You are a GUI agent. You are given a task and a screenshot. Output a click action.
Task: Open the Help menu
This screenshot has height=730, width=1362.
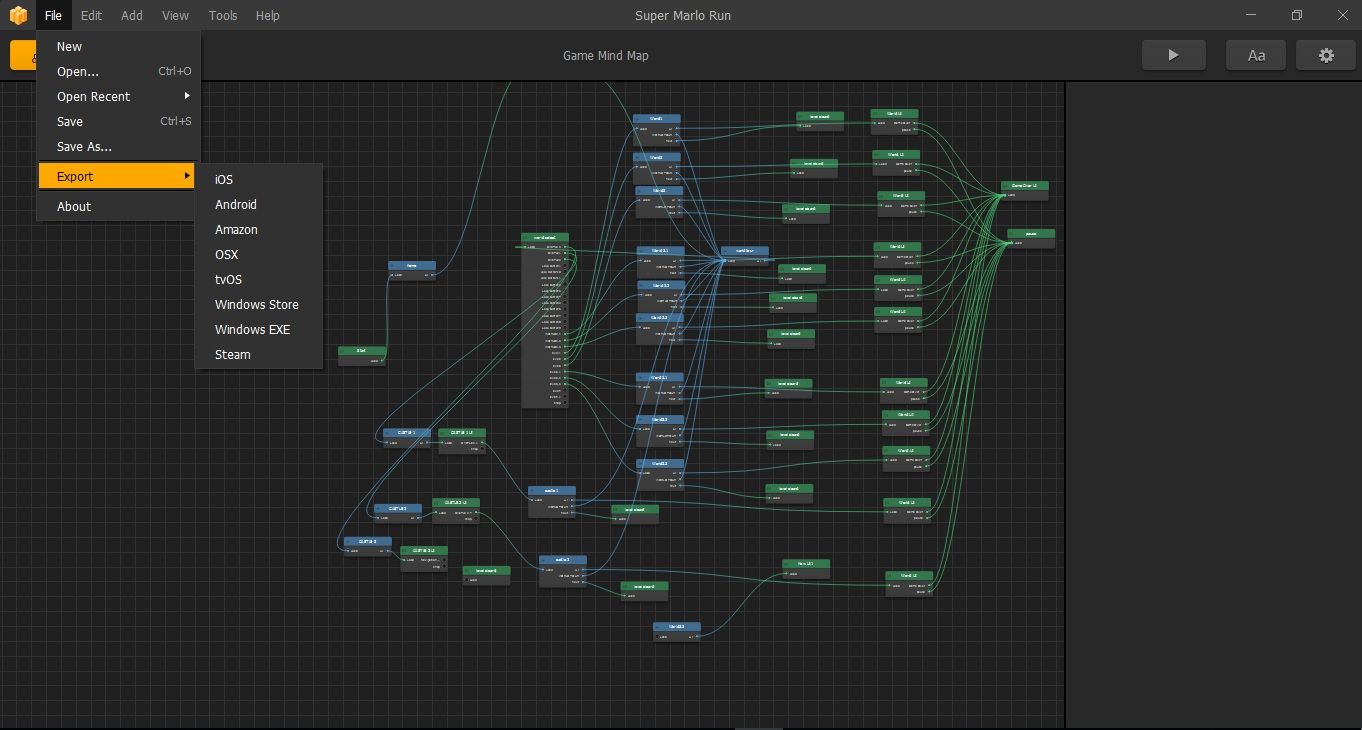coord(267,15)
